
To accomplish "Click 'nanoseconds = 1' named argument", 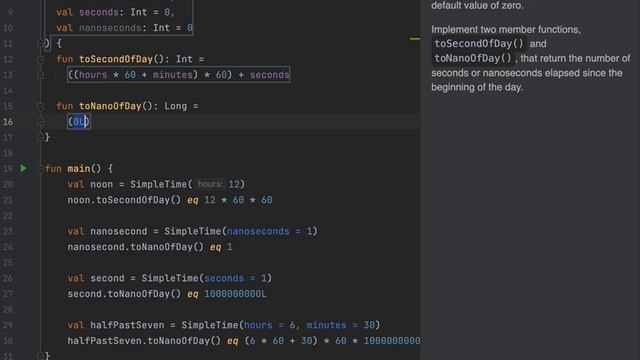I will click(x=269, y=231).
